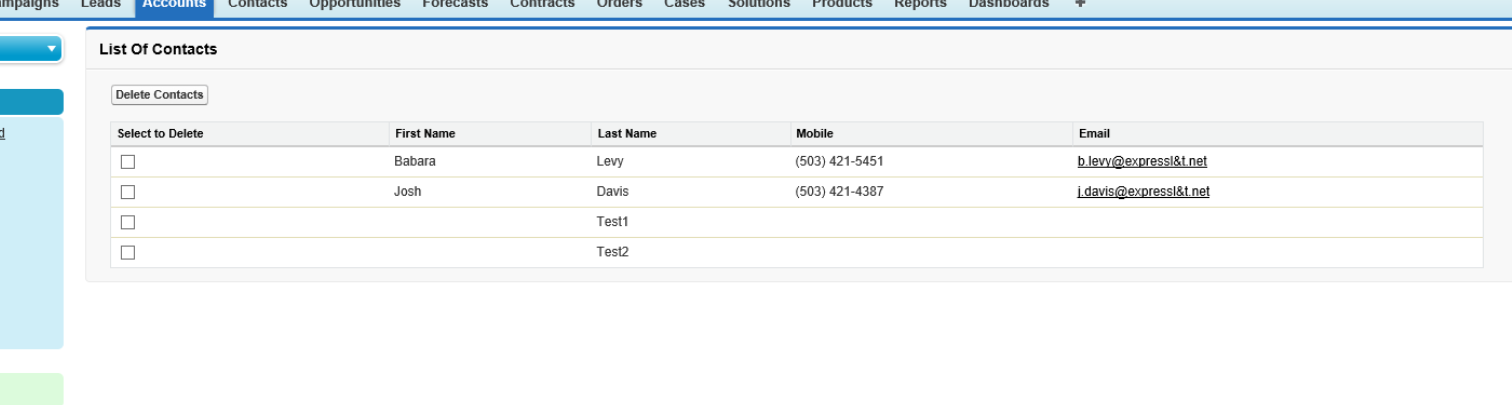The width and height of the screenshot is (1512, 405).
Task: Open the Reports tab
Action: 920,5
